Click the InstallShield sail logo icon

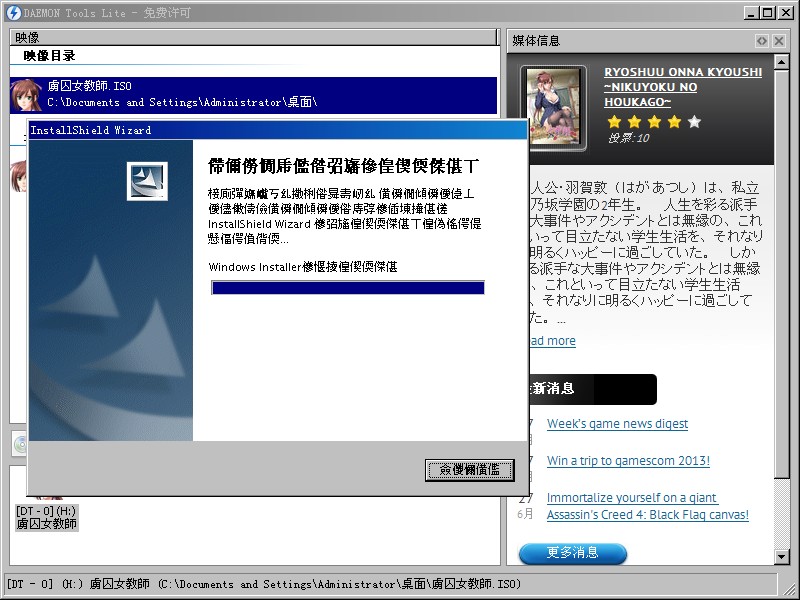pyautogui.click(x=147, y=181)
